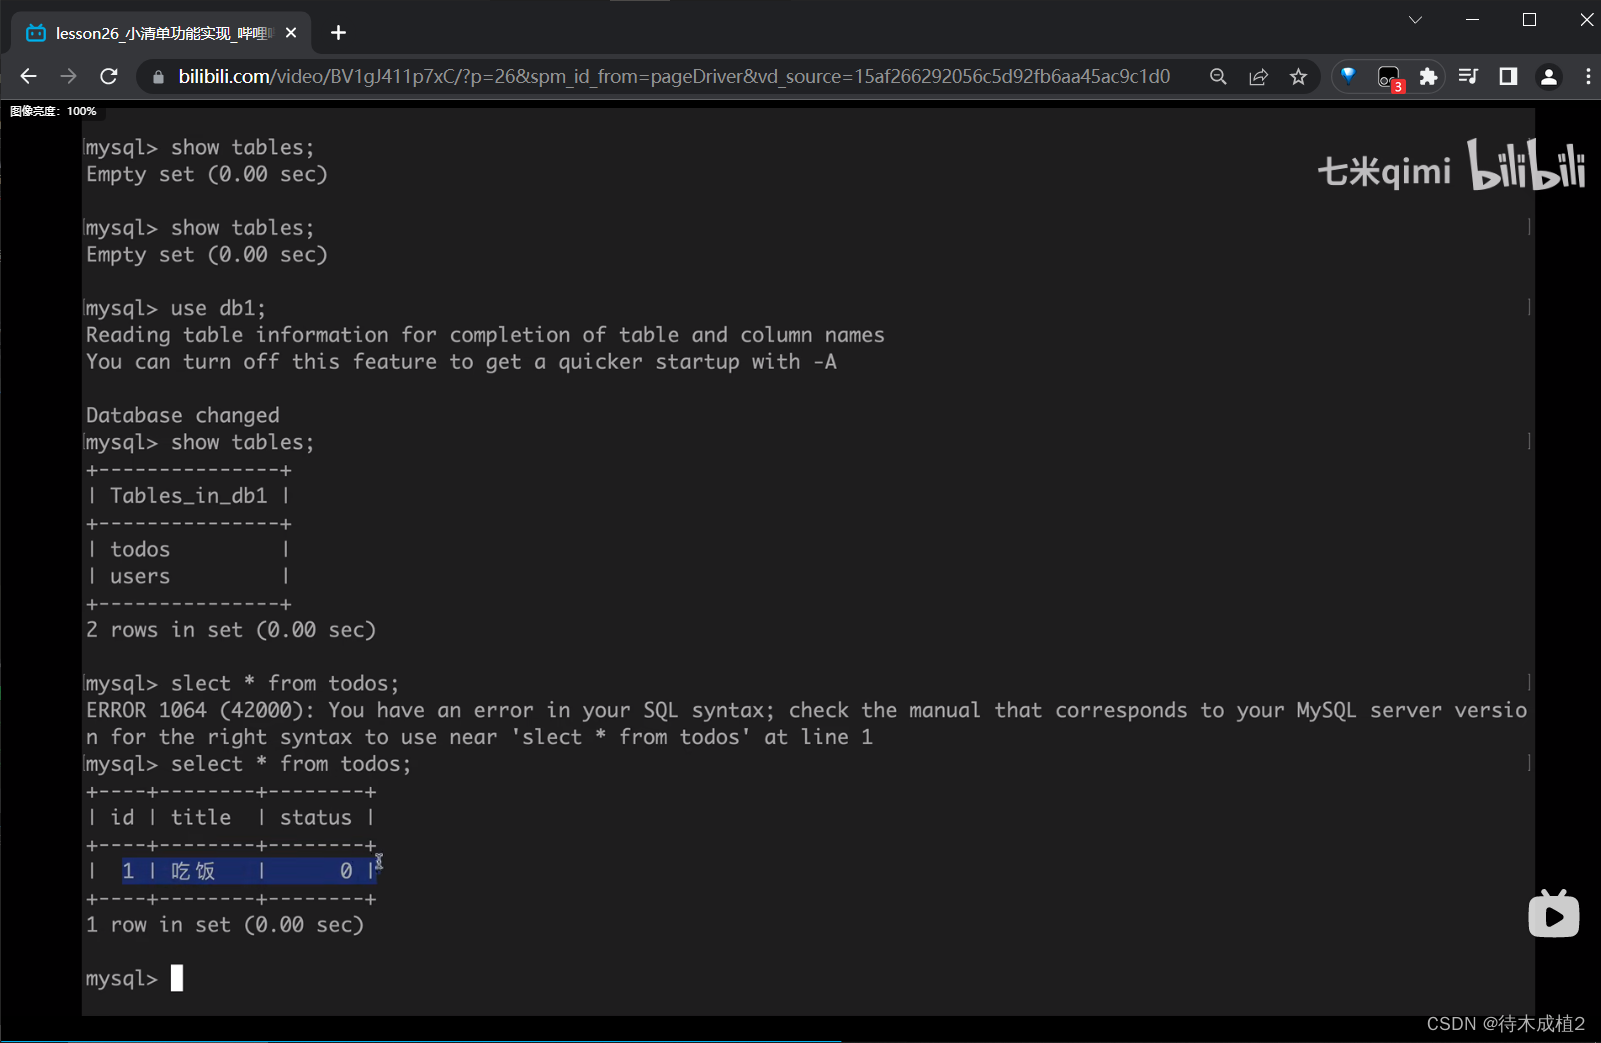Image resolution: width=1601 pixels, height=1043 pixels.
Task: Click the 'status' column header
Action: pos(316,818)
